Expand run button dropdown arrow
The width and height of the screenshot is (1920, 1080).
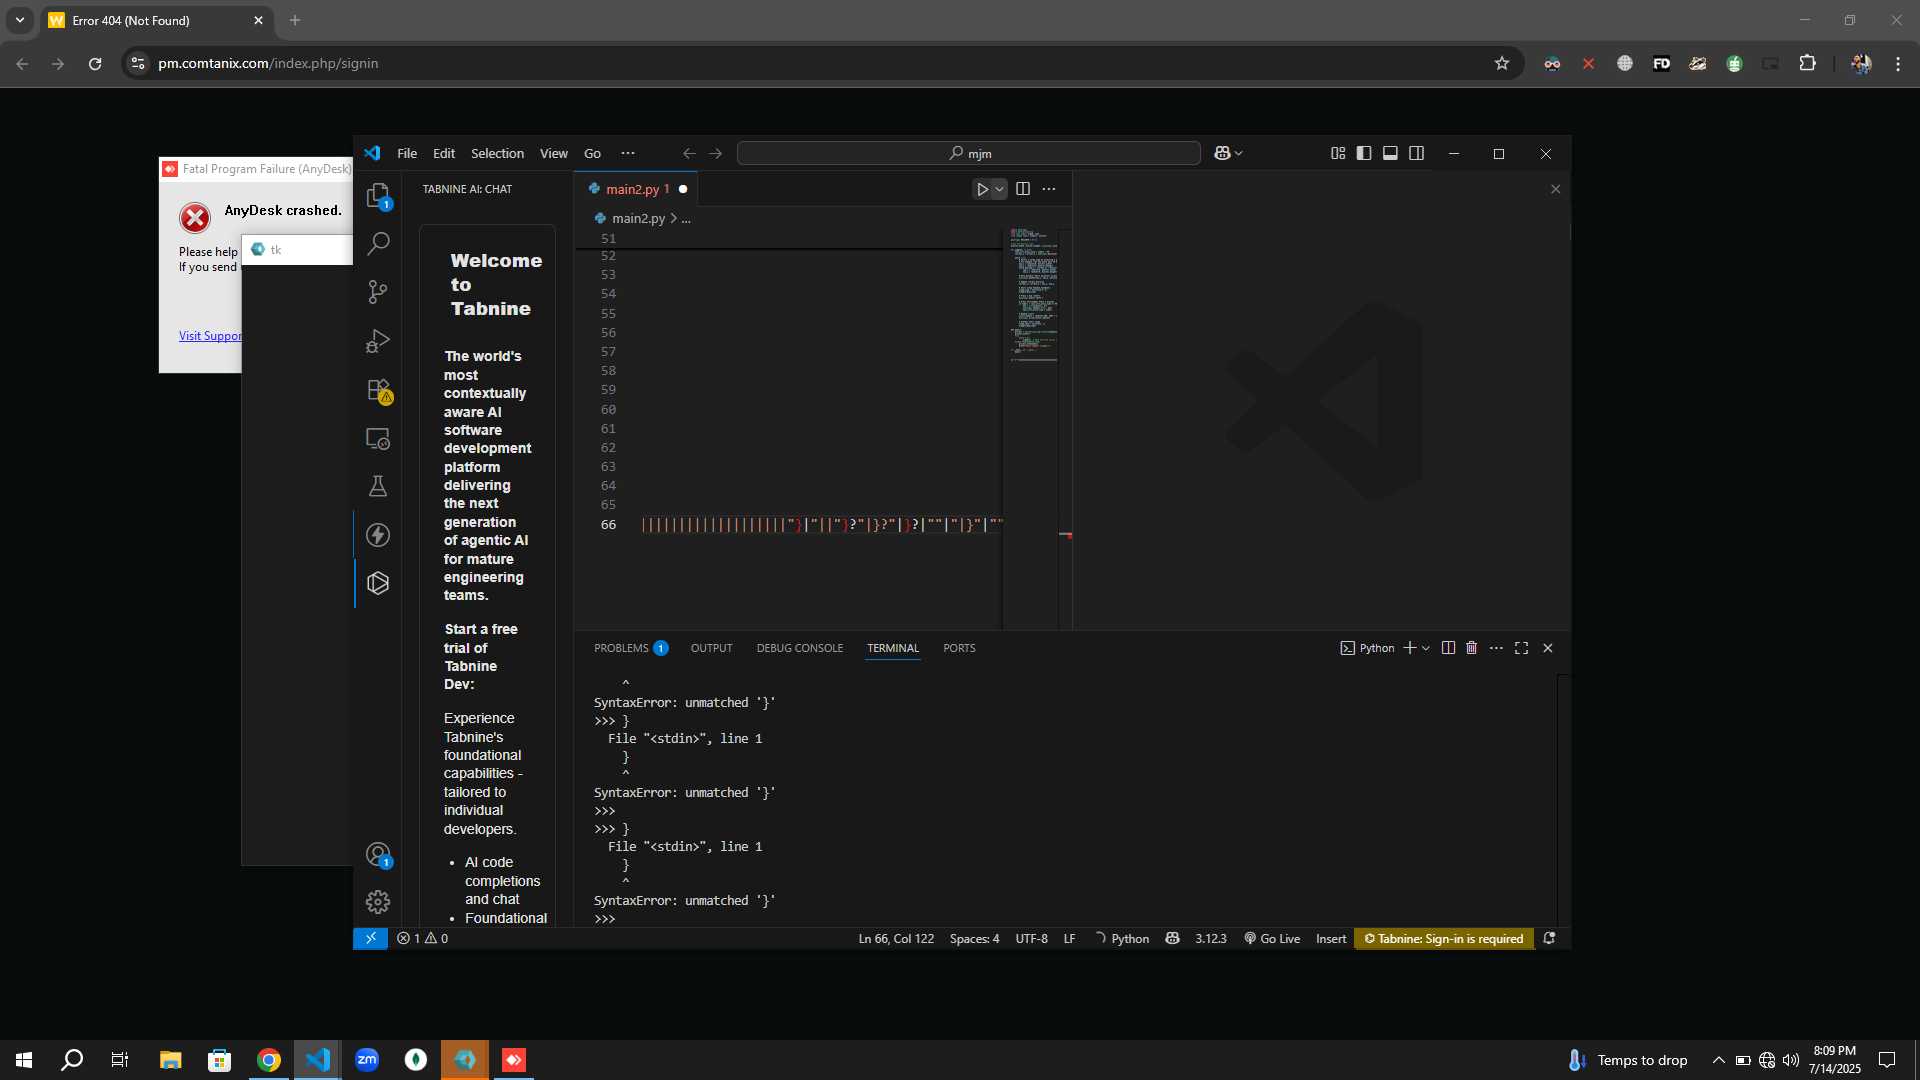coord(999,189)
